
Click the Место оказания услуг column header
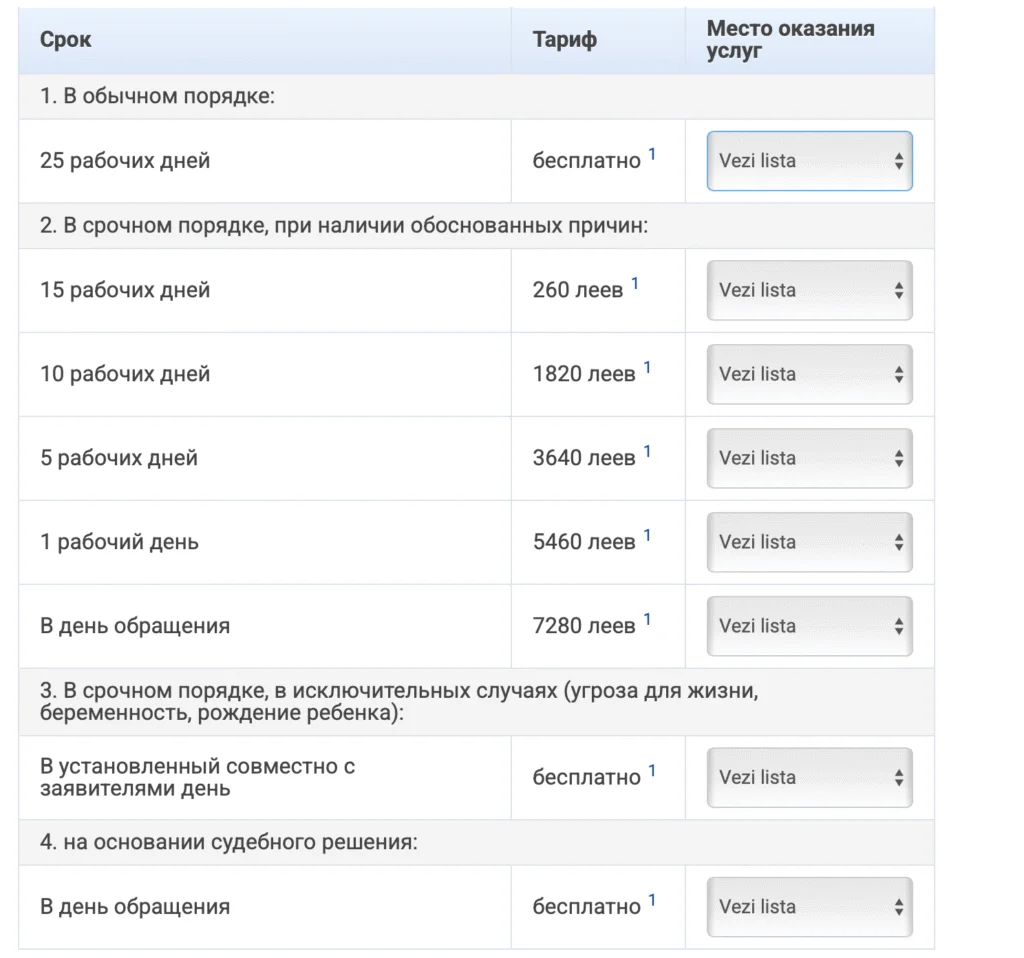790,39
